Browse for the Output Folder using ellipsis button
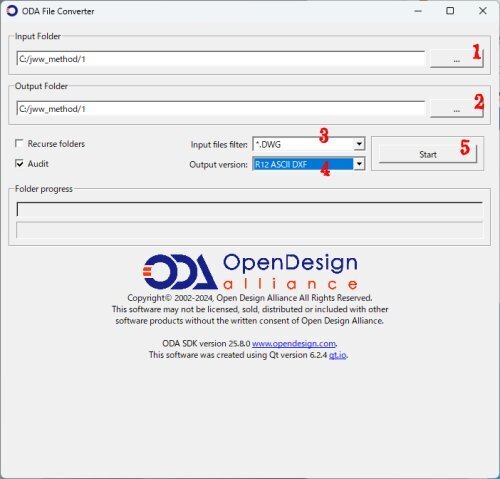Image resolution: width=500 pixels, height=479 pixels. [x=457, y=109]
